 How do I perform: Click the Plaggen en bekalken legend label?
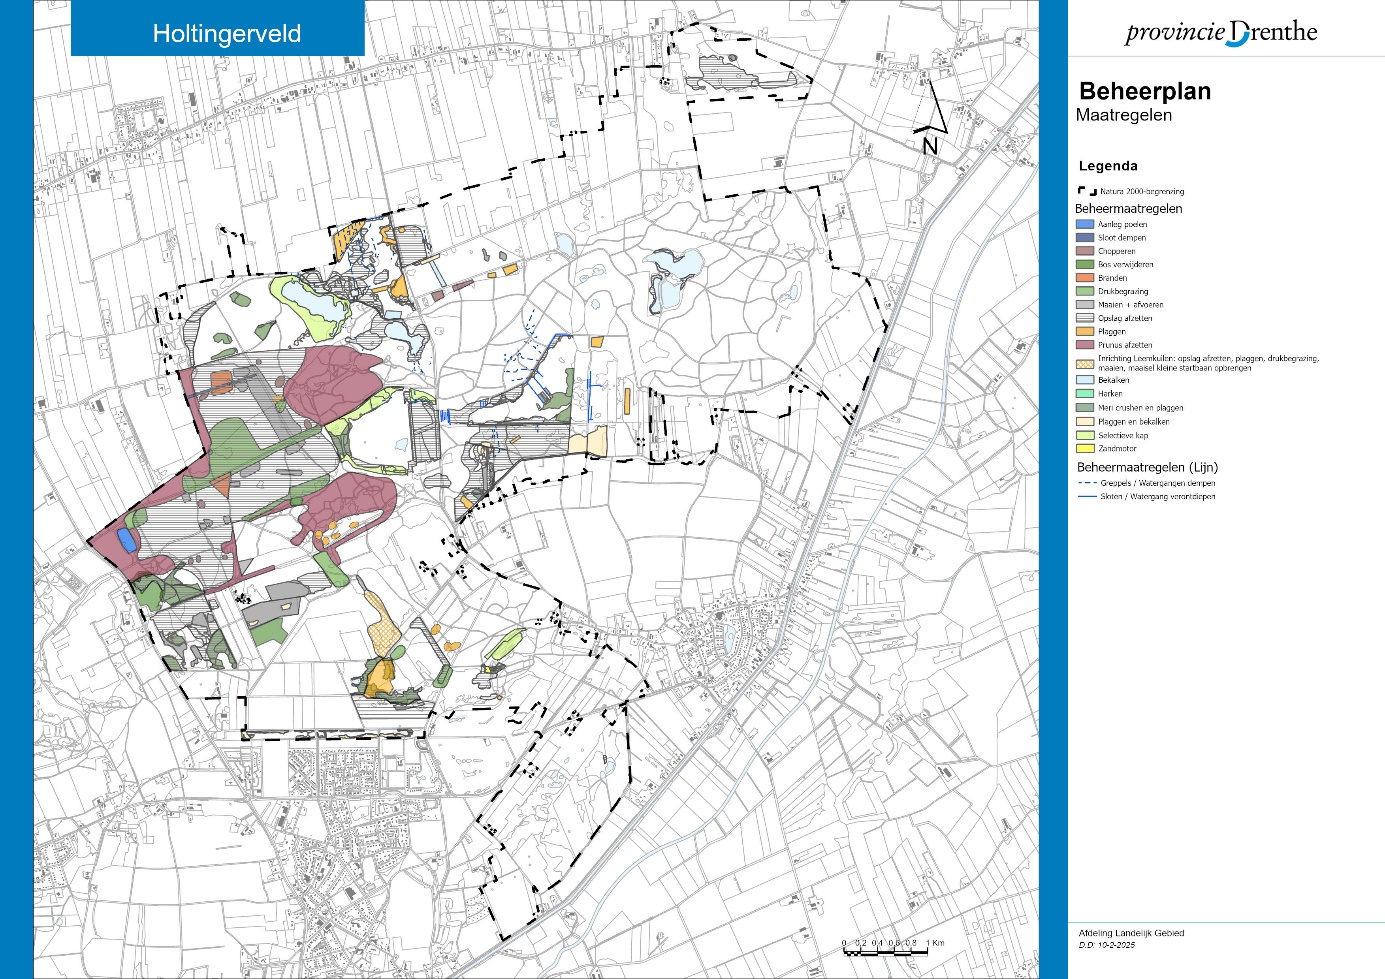pyautogui.click(x=1133, y=422)
